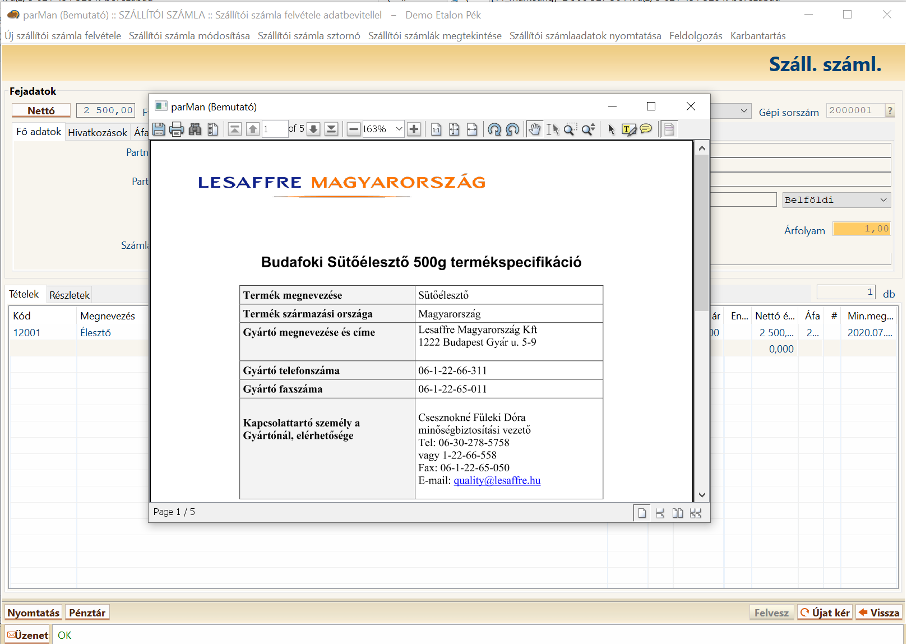Click the Nyomtatás button
Screen dimensions: 906x644
(x=34, y=612)
